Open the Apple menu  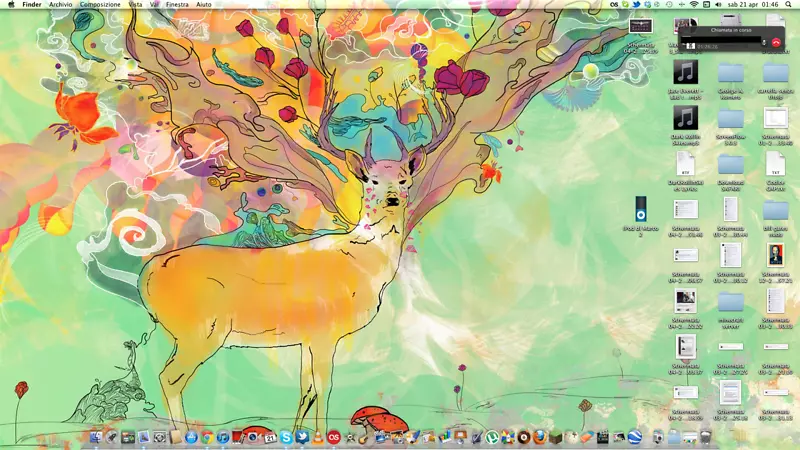tap(9, 5)
